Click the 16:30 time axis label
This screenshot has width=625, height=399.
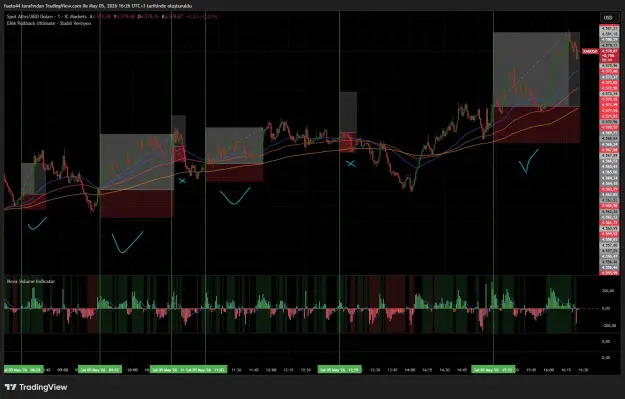(x=583, y=370)
